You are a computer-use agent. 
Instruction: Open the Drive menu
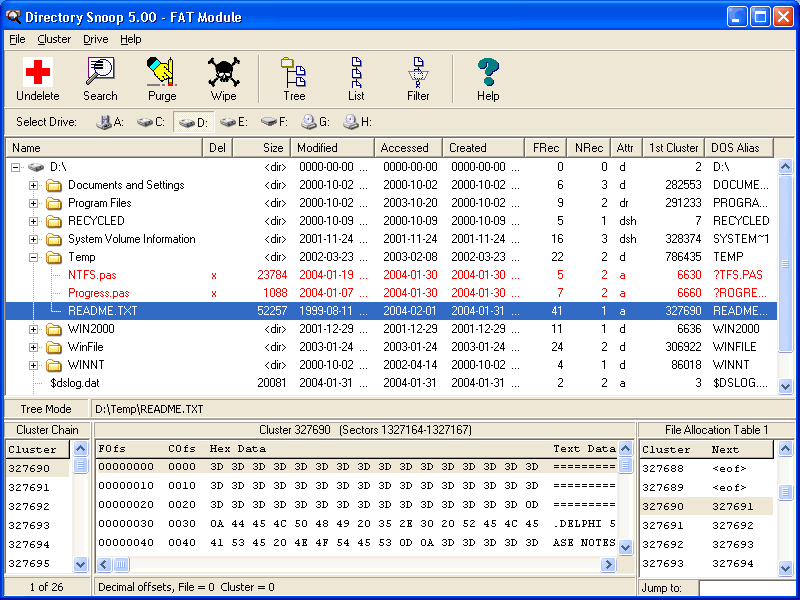pyautogui.click(x=95, y=39)
